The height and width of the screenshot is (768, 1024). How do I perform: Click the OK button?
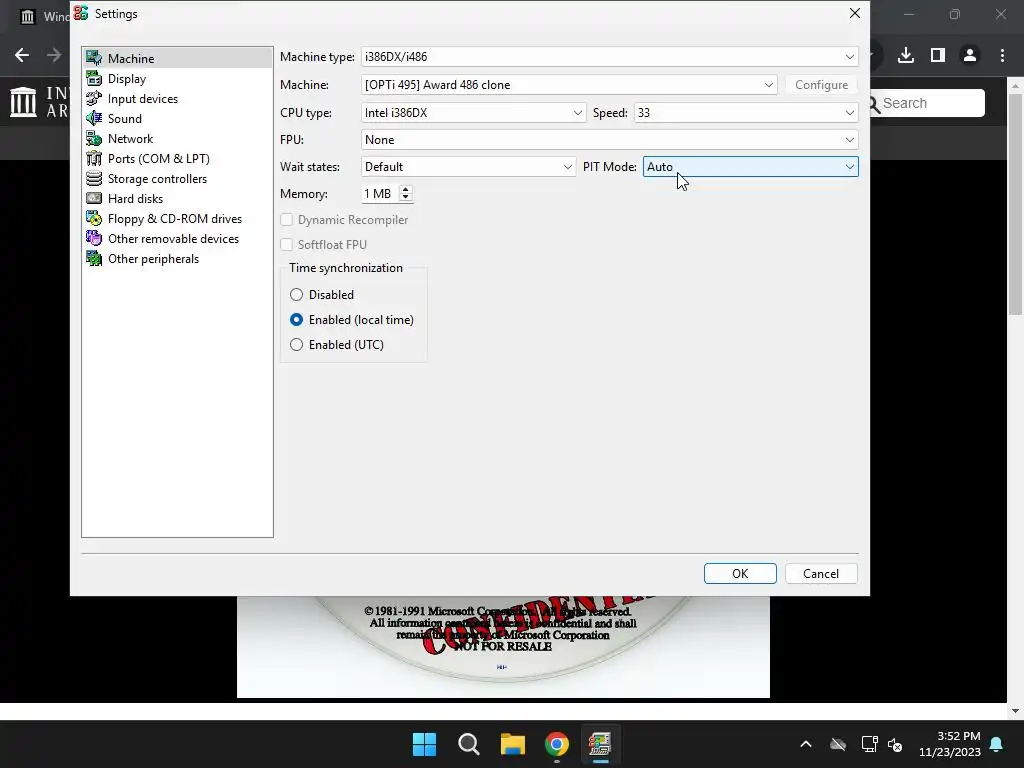tap(740, 573)
